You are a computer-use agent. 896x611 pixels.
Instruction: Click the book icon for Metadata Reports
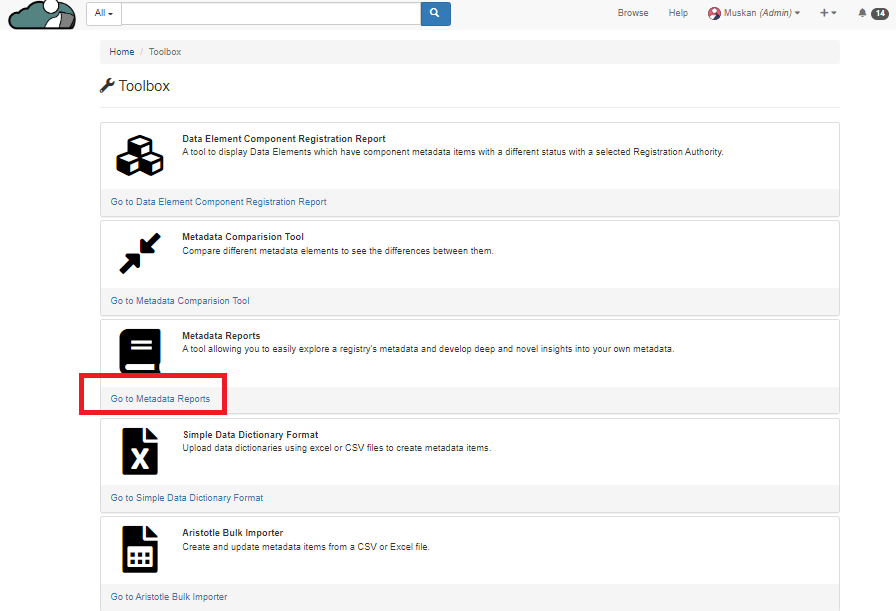tap(139, 352)
